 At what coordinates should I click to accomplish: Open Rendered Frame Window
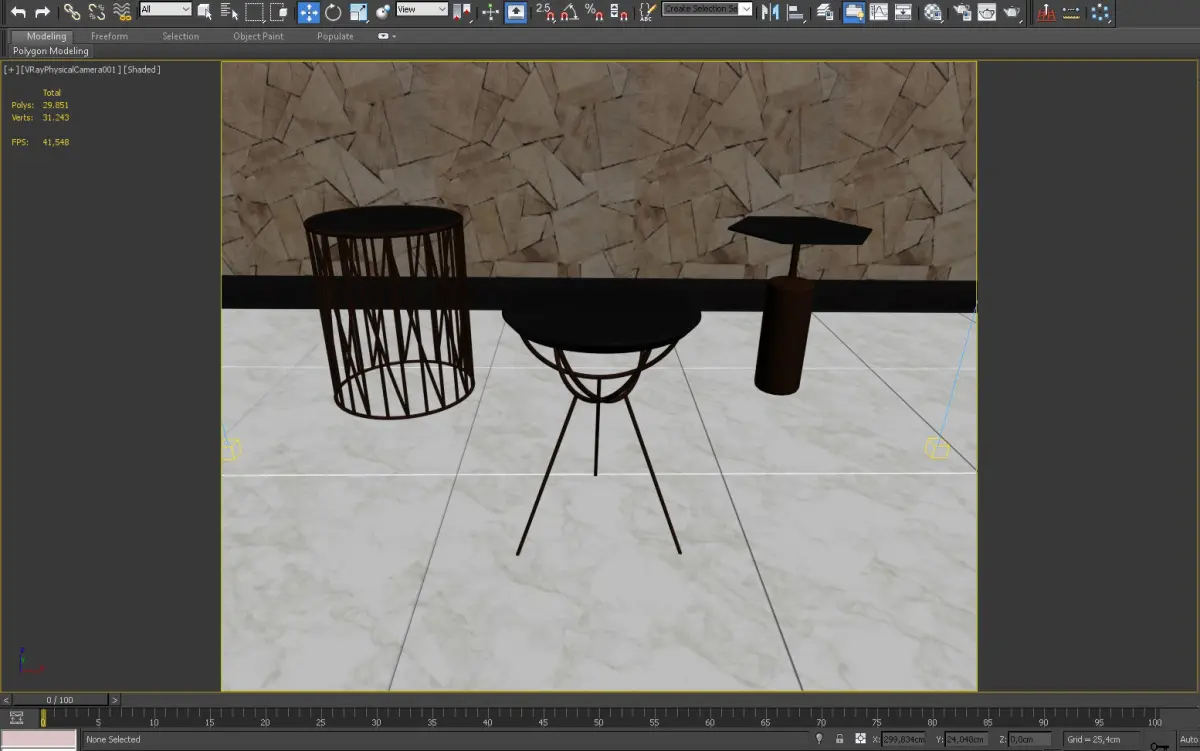[x=987, y=12]
